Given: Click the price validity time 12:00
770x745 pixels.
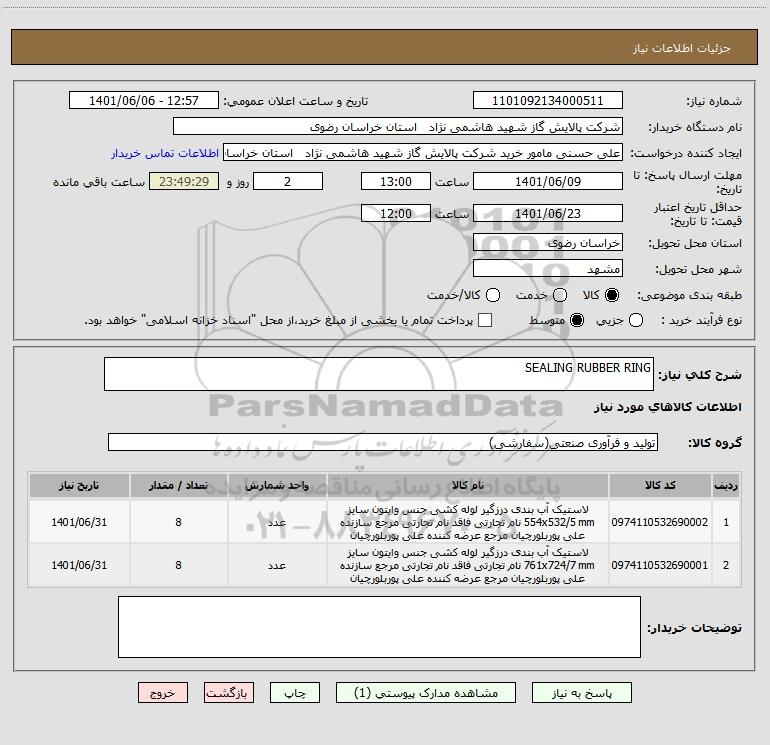Looking at the screenshot, I should coord(396,213).
